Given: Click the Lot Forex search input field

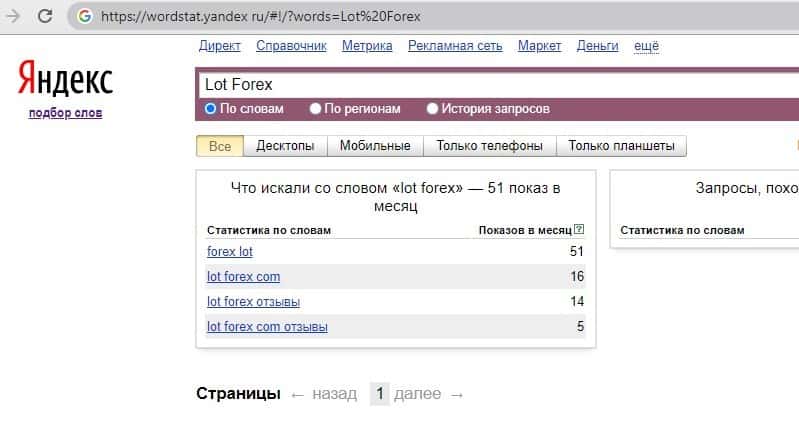Looking at the screenshot, I should [499, 85].
